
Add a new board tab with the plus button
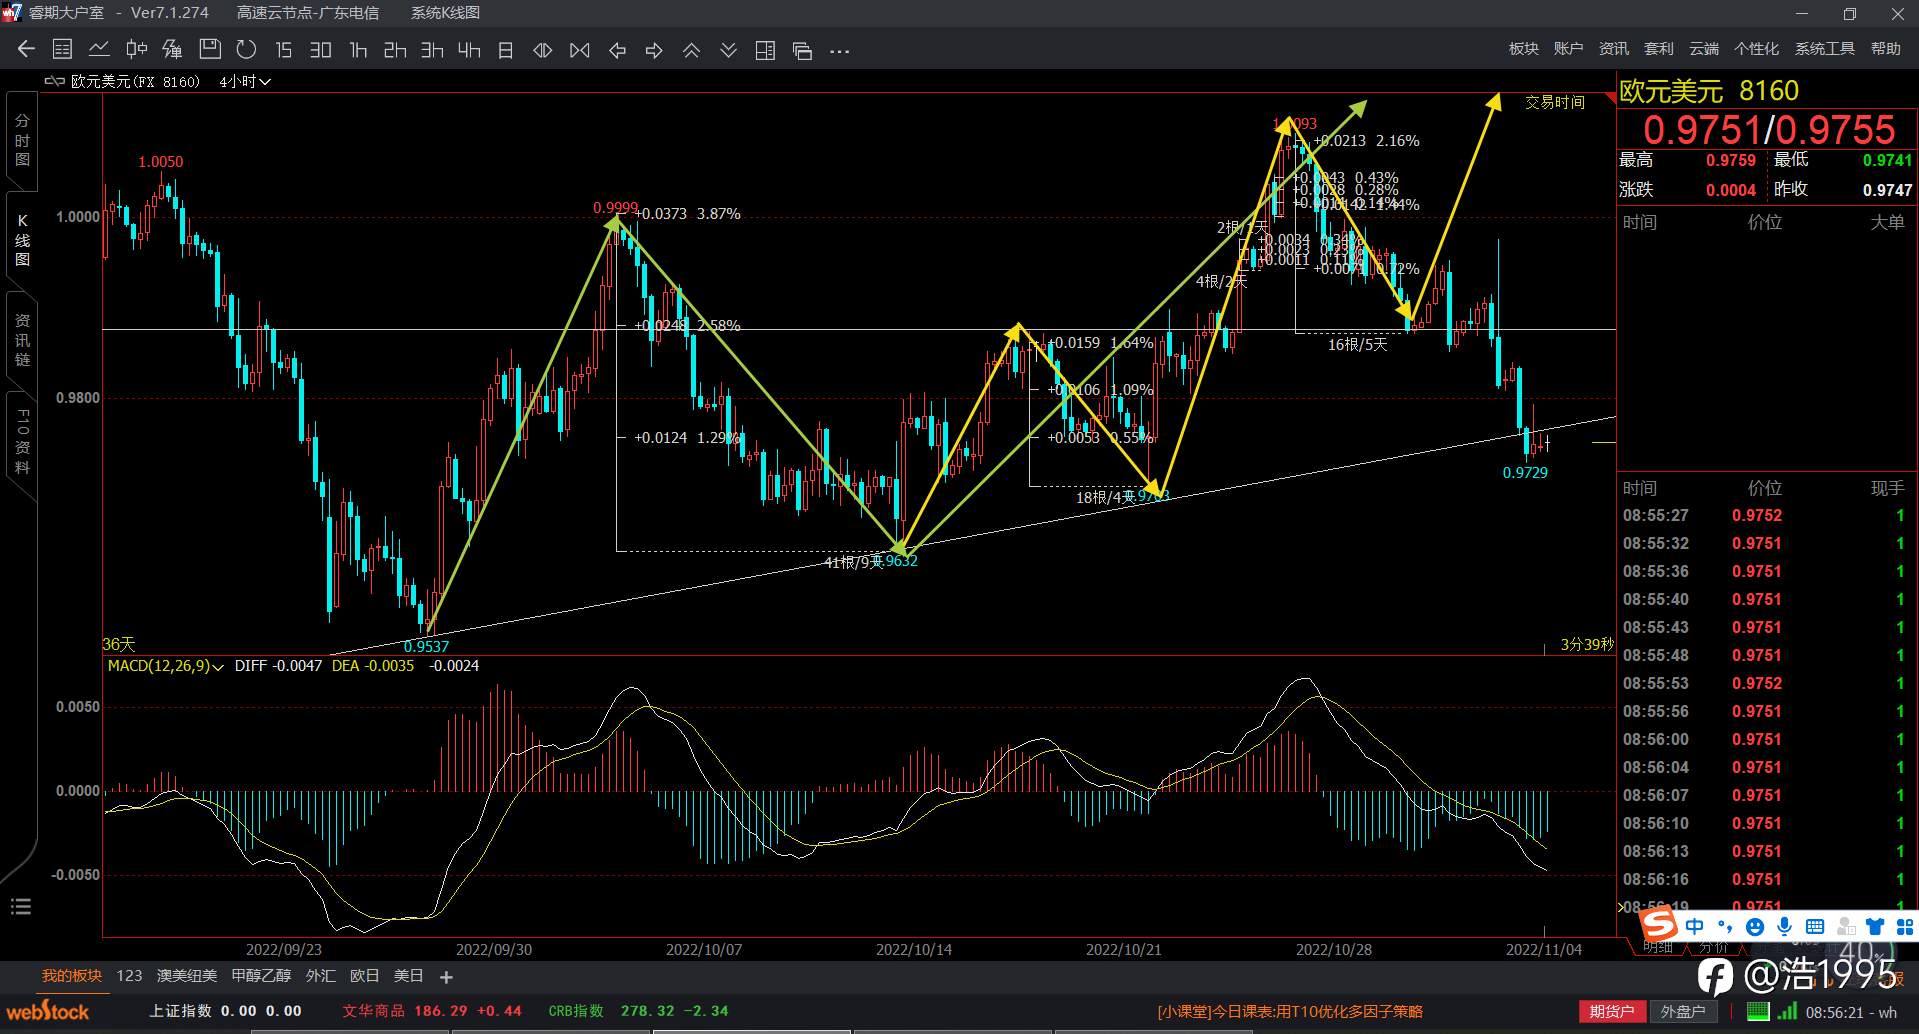tap(446, 977)
